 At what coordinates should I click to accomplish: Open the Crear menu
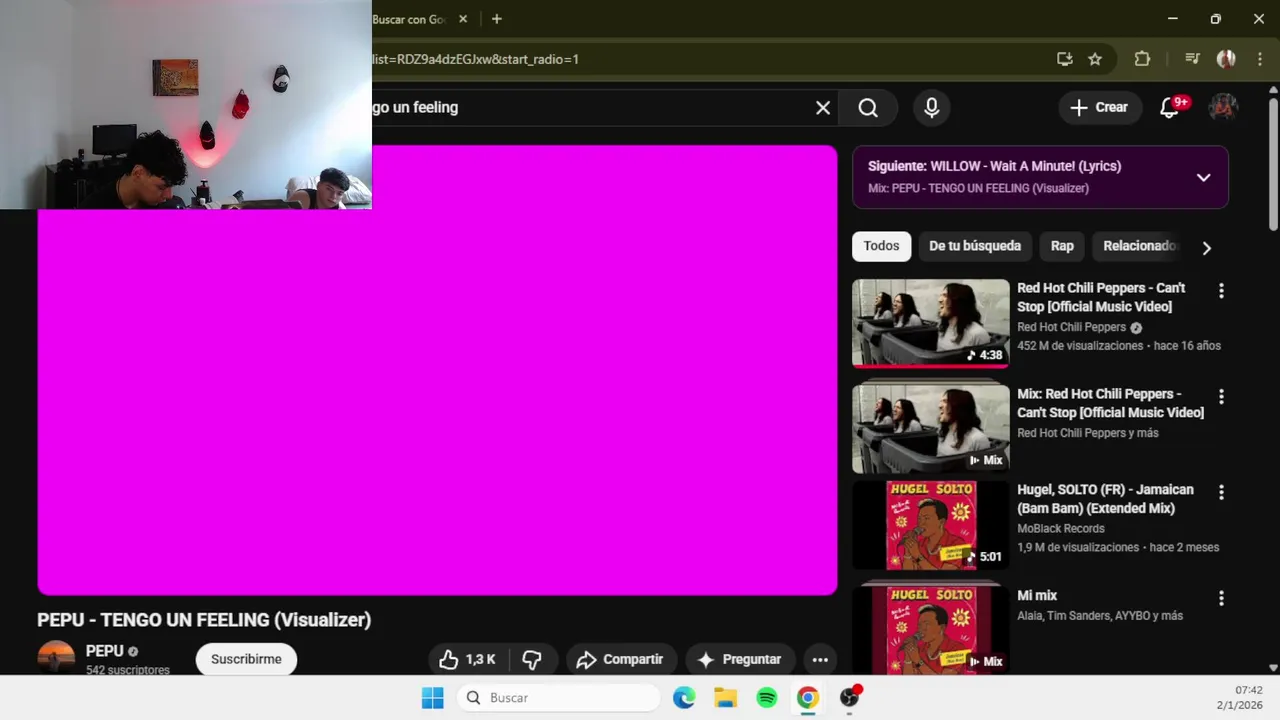(1099, 108)
